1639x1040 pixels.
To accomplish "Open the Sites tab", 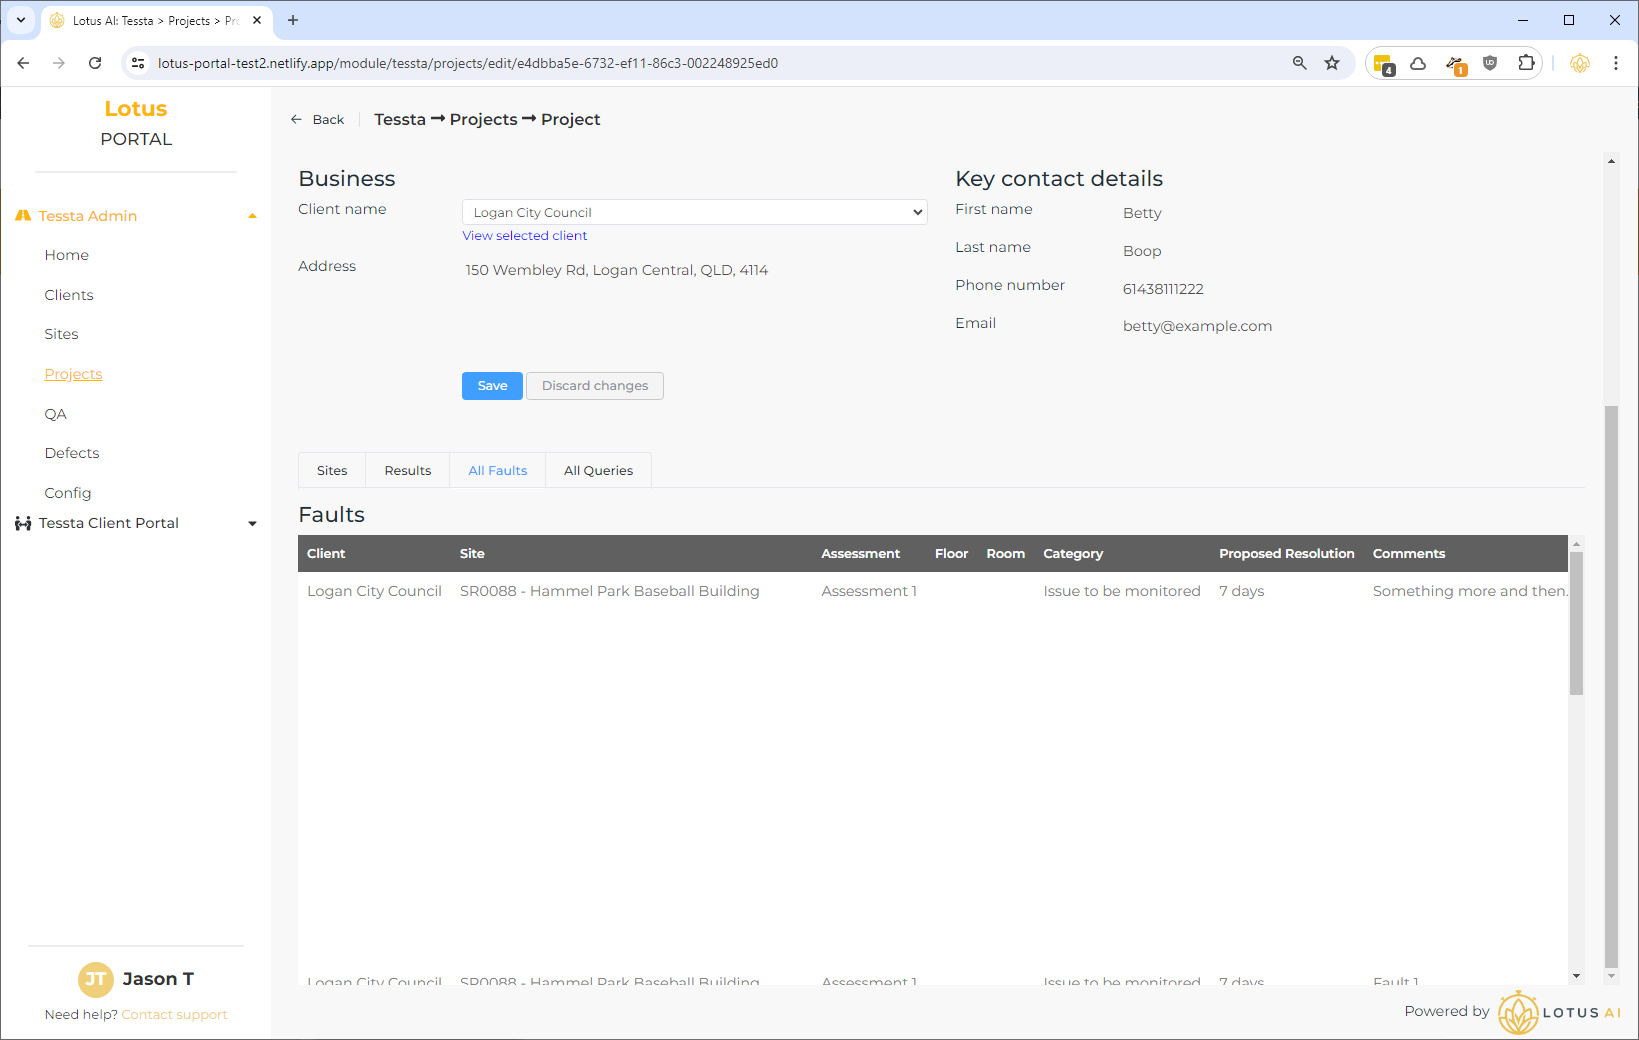I will coord(332,471).
